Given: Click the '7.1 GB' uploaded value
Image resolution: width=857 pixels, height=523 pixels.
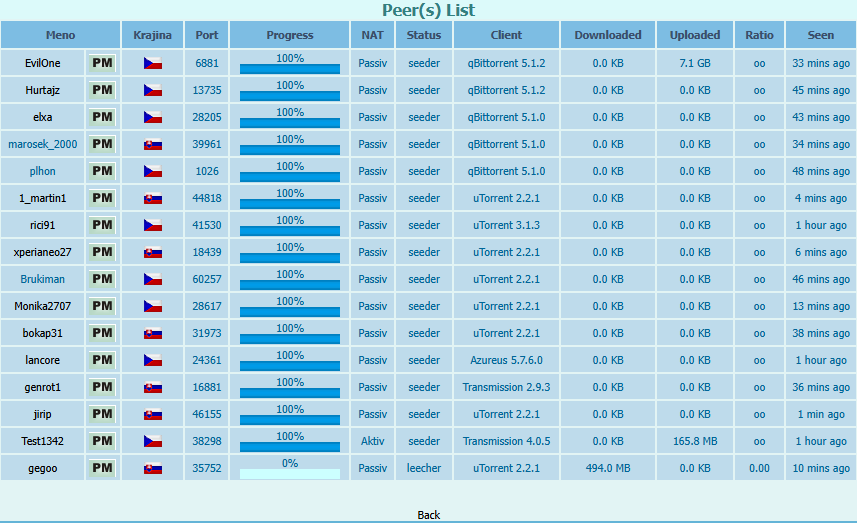Looking at the screenshot, I should pos(695,63).
